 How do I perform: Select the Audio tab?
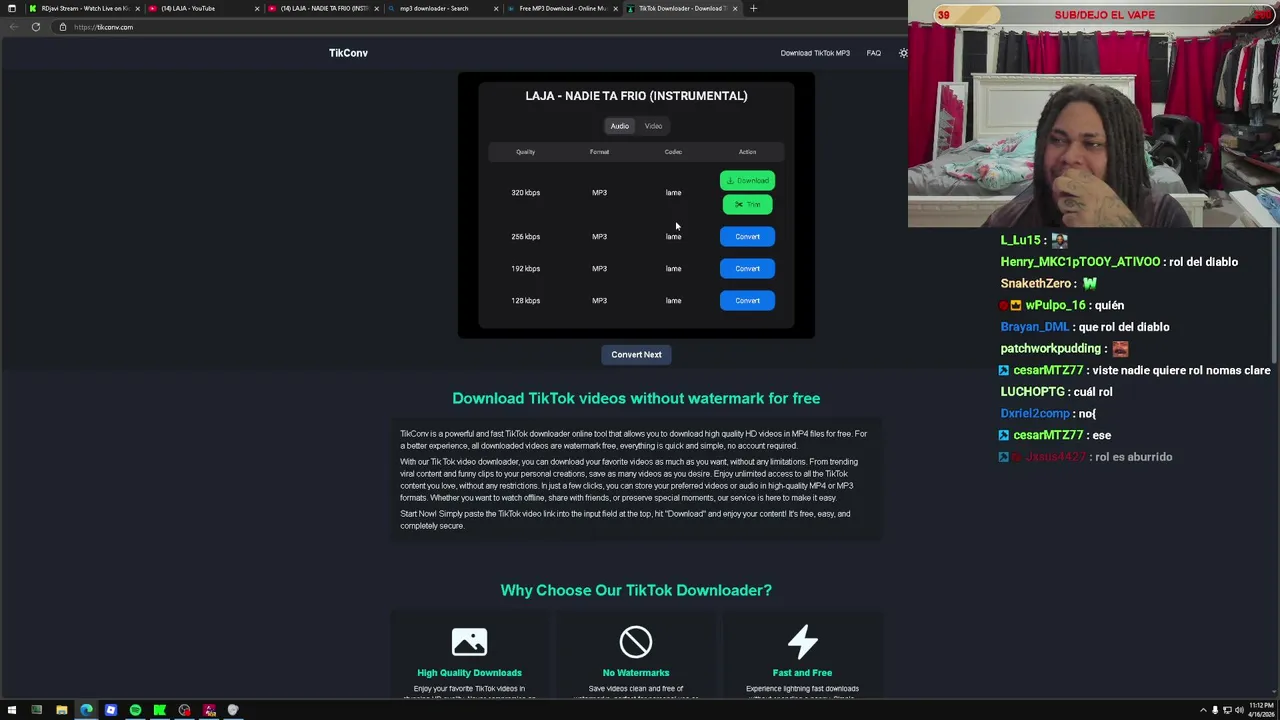[x=620, y=126]
